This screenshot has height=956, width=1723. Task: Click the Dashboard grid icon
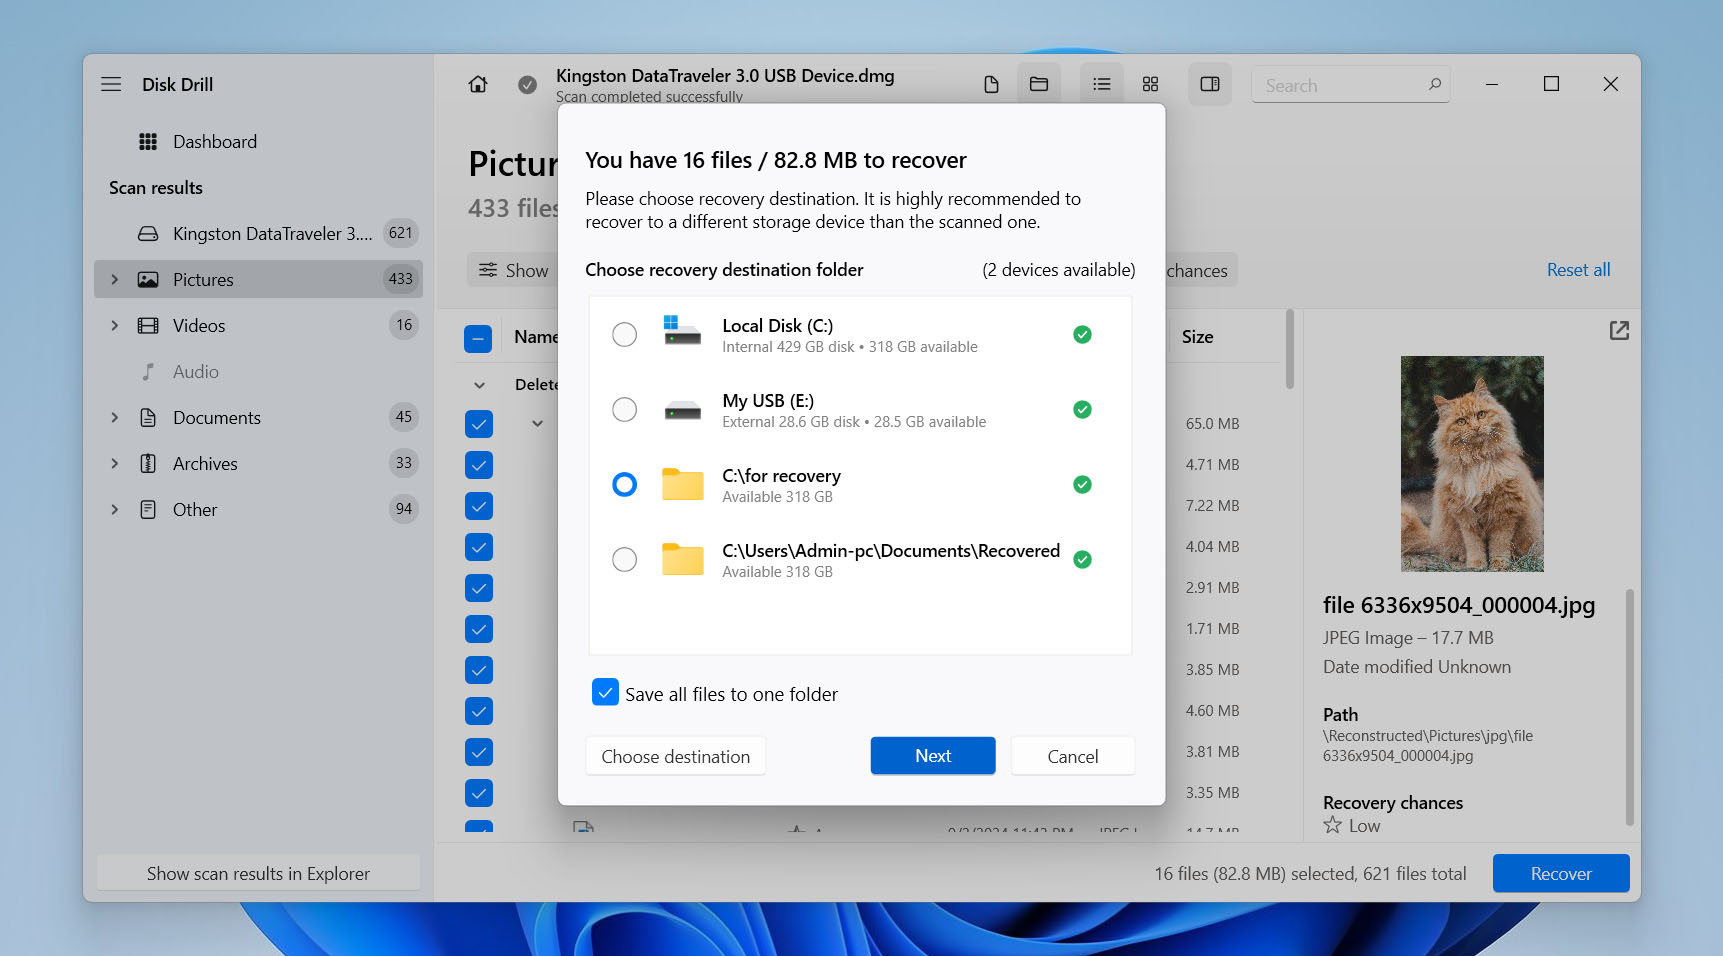[x=148, y=142]
